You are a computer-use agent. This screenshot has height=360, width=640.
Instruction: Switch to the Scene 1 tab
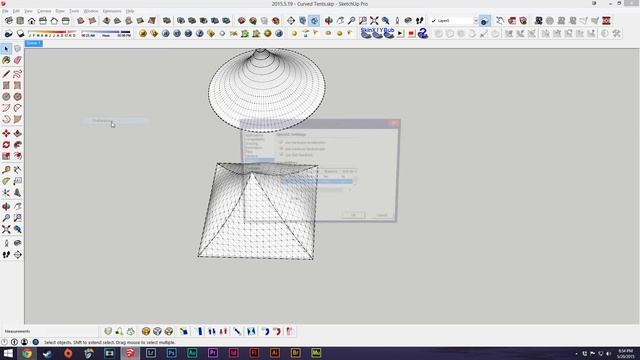[x=33, y=43]
